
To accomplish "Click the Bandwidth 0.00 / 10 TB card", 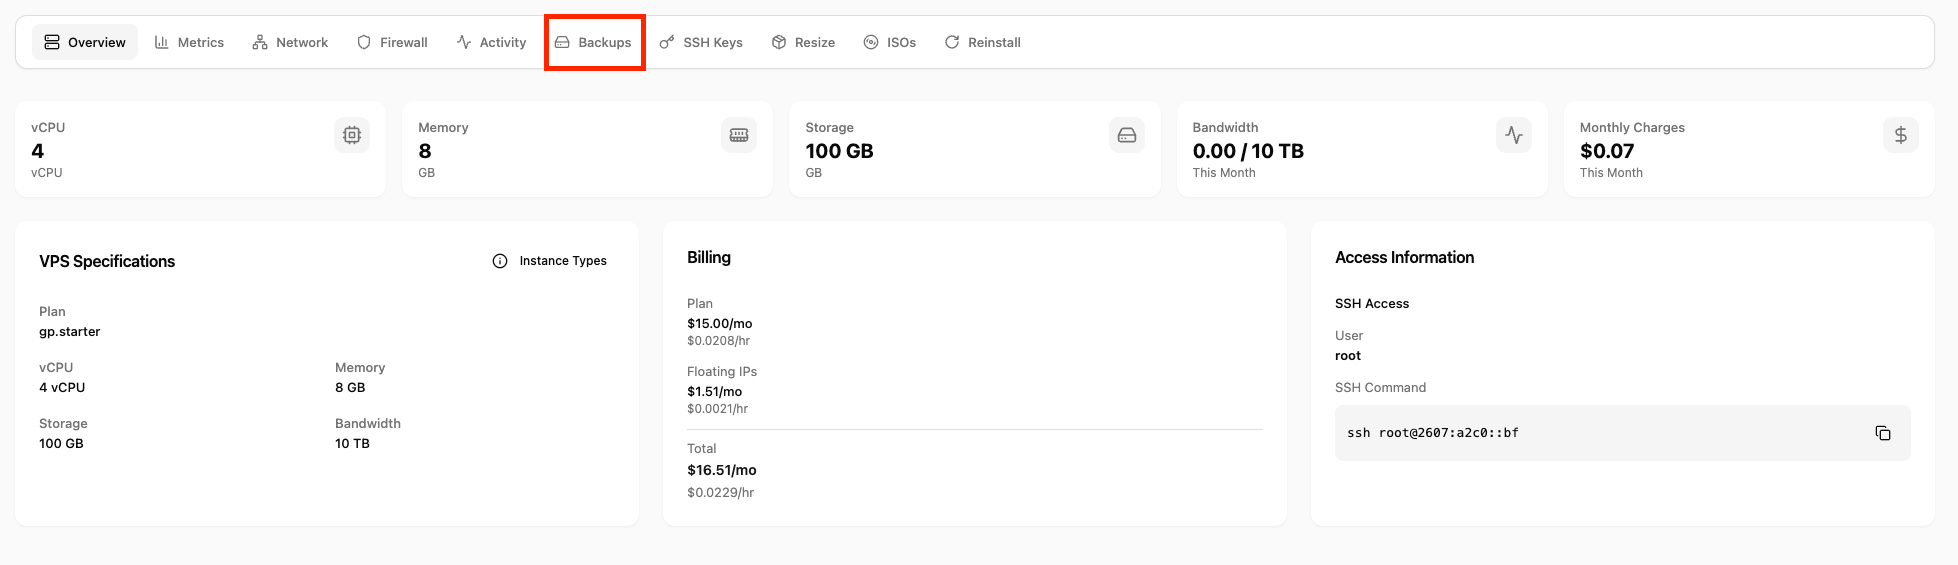I will (1361, 149).
